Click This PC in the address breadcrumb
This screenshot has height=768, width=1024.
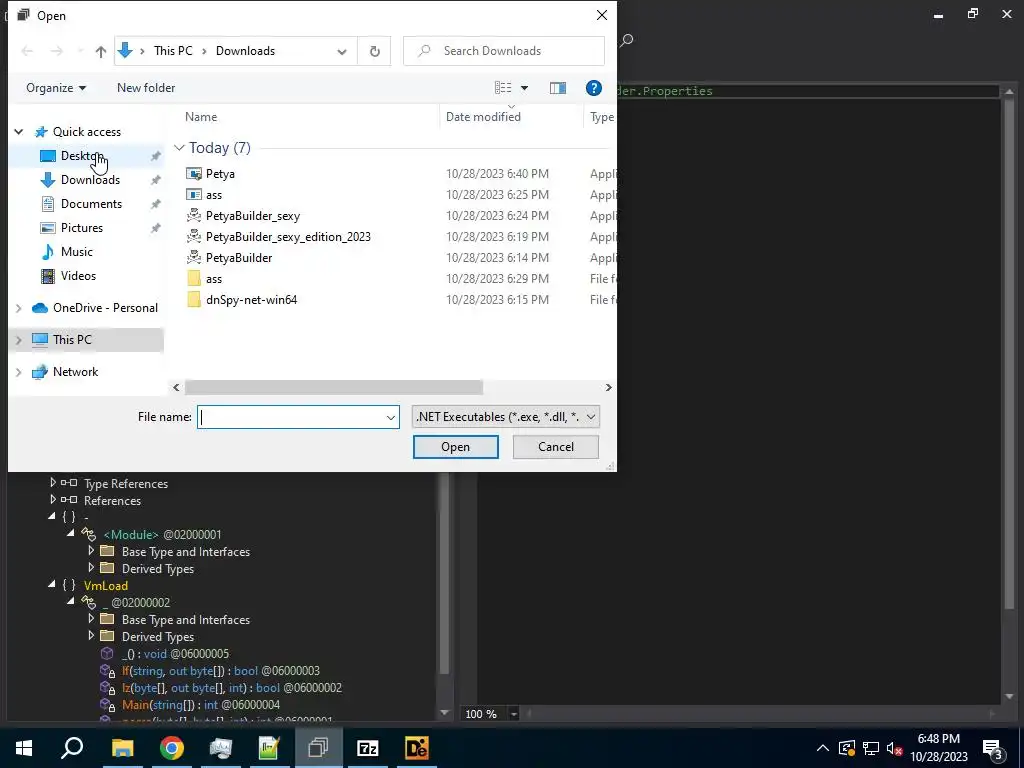point(173,51)
